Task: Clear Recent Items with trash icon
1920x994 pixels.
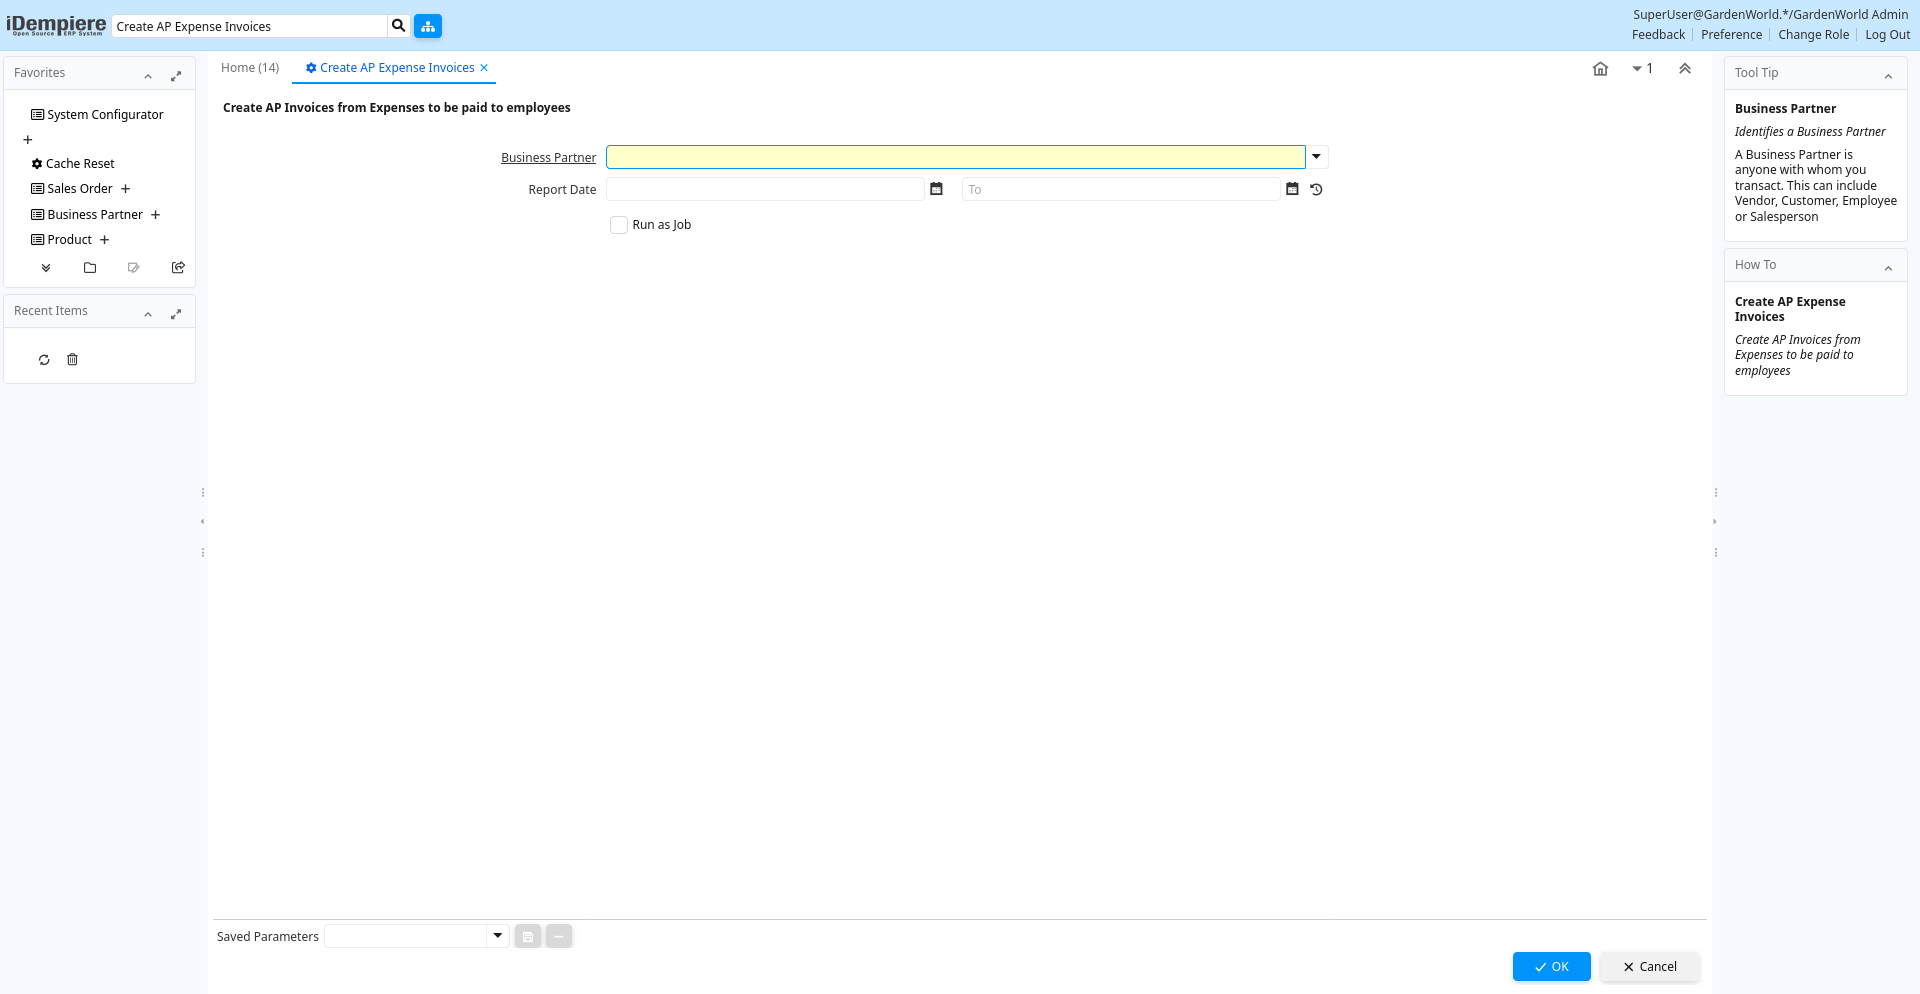Action: pos(72,360)
